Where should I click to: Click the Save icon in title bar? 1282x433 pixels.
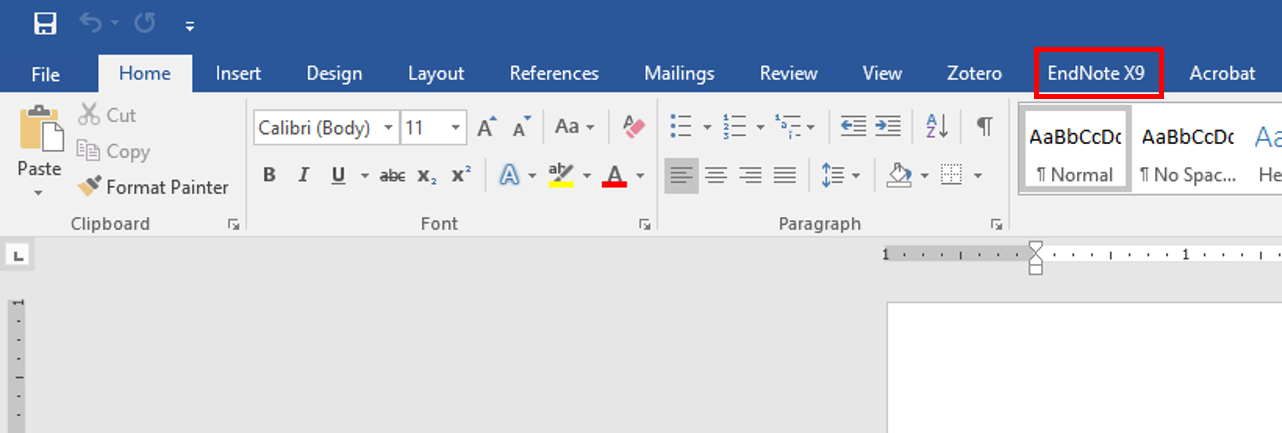tap(44, 23)
